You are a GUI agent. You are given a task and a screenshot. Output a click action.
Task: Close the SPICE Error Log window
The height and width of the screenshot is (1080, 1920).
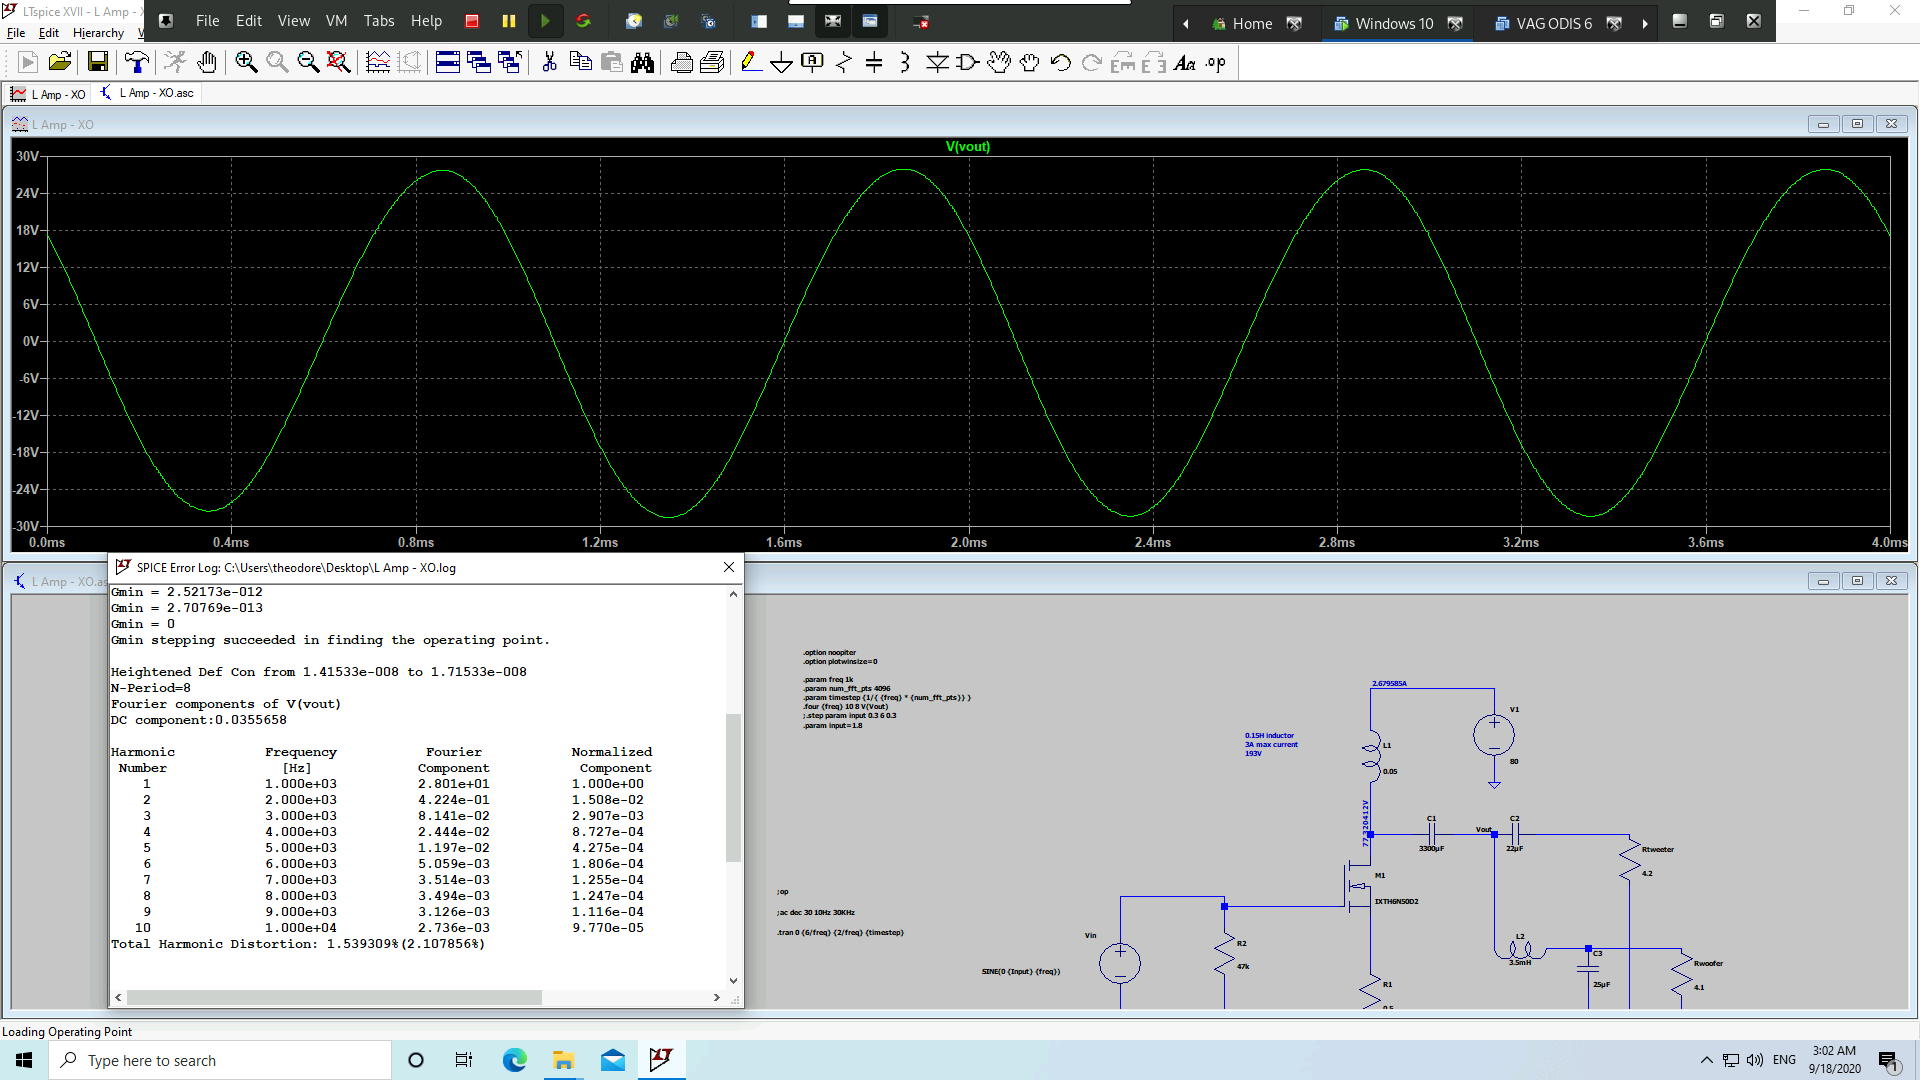coord(729,567)
